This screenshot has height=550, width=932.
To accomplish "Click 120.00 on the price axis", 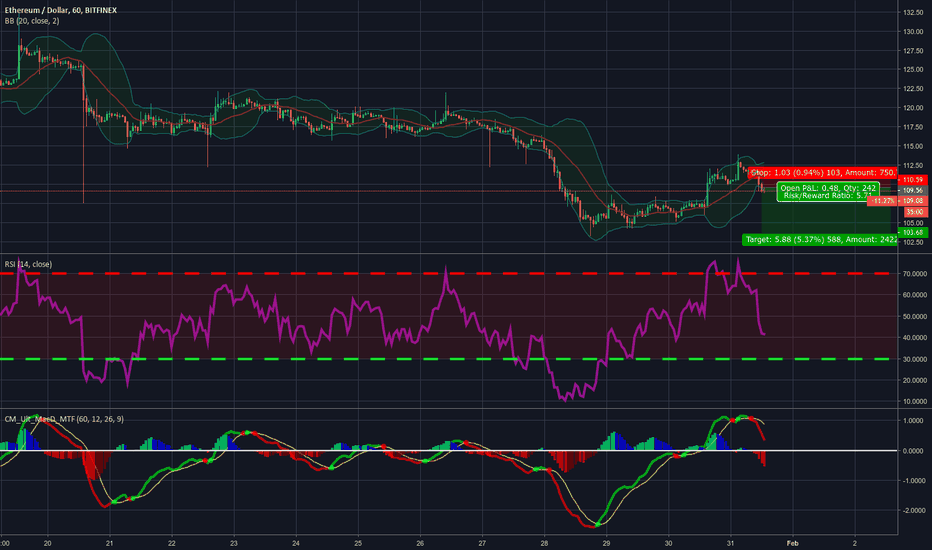I will click(x=913, y=108).
